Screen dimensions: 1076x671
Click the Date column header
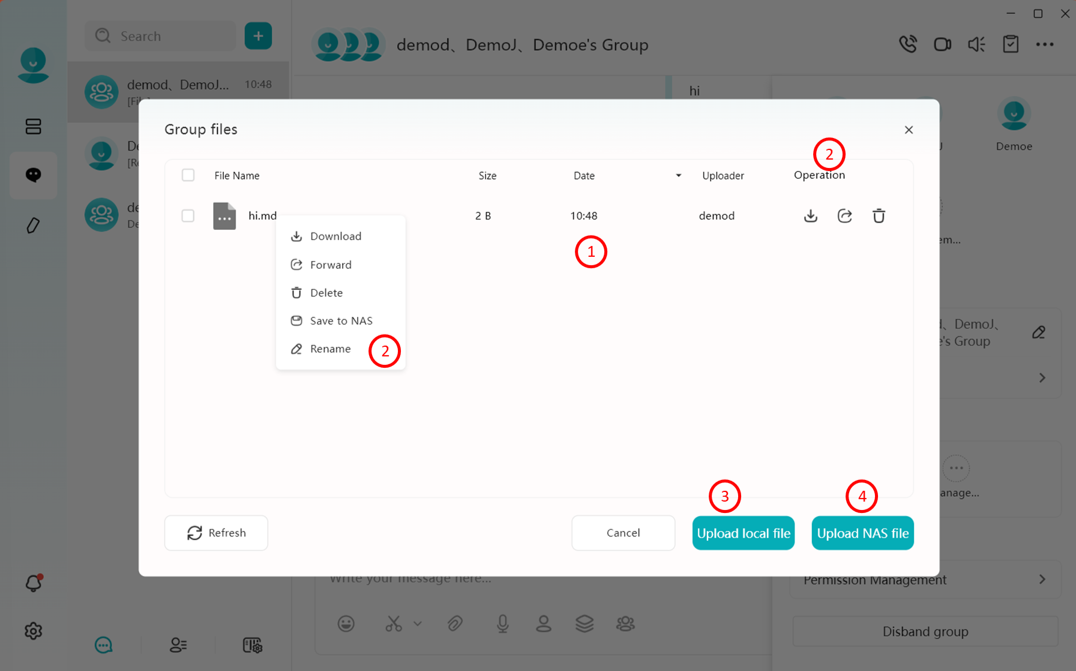pos(584,176)
